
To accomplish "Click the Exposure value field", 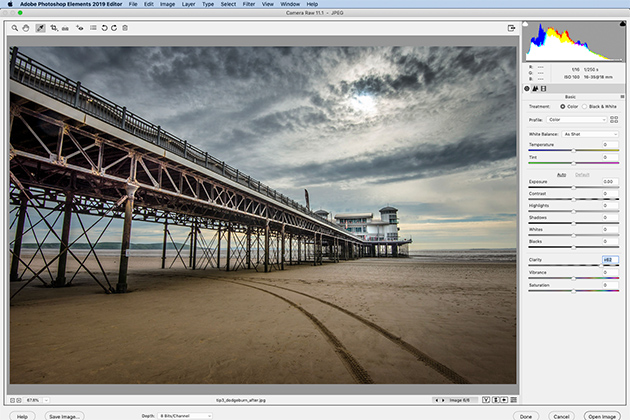I will click(x=610, y=182).
